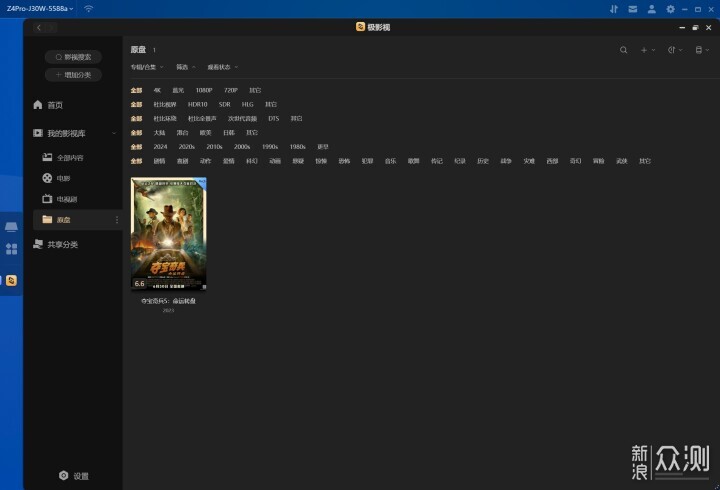Viewport: 720px width, 490px height.
Task: Click the 影视搜索 search button
Action: pyautogui.click(x=73, y=57)
